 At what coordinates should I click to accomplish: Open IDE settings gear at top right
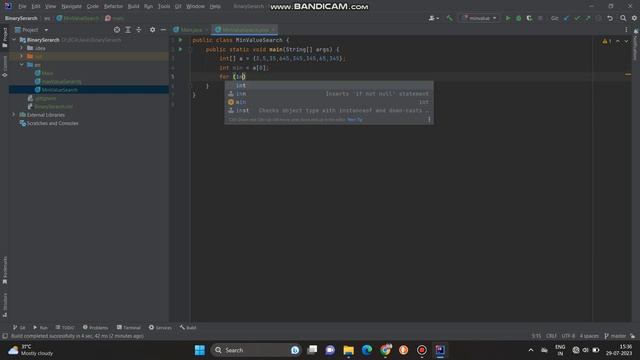(x=634, y=18)
